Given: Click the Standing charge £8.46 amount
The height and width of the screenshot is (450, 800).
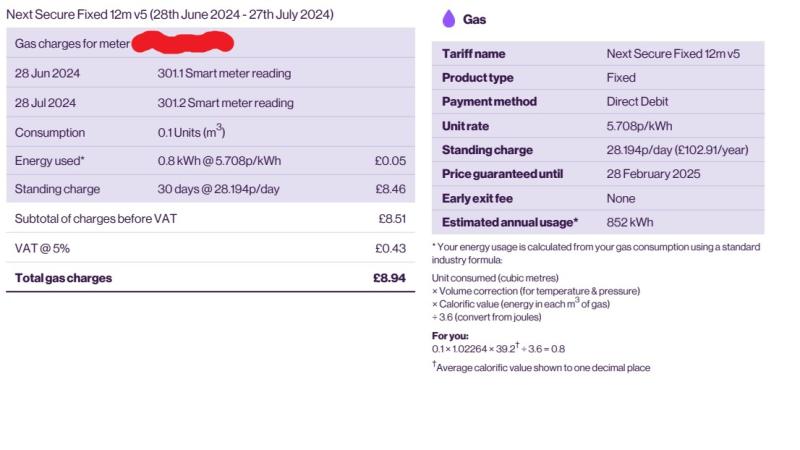Looking at the screenshot, I should (x=390, y=189).
